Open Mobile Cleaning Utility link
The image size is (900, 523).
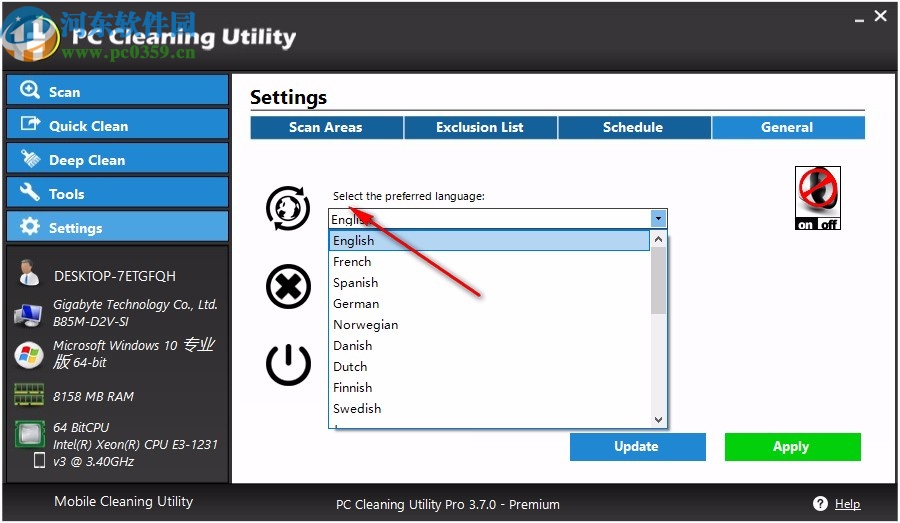(x=123, y=501)
